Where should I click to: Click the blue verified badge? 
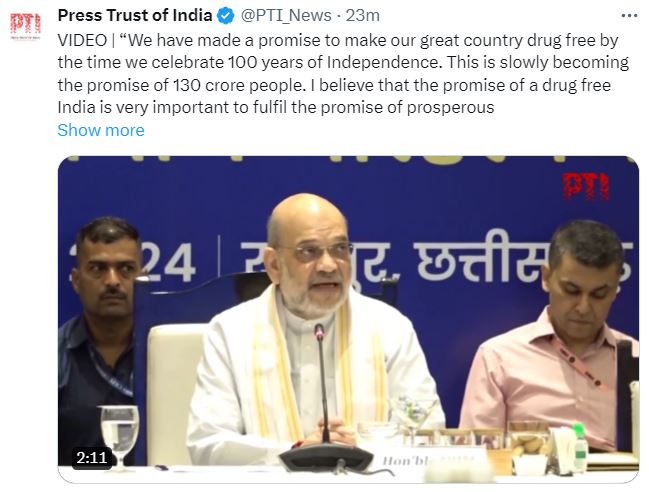click(x=226, y=16)
